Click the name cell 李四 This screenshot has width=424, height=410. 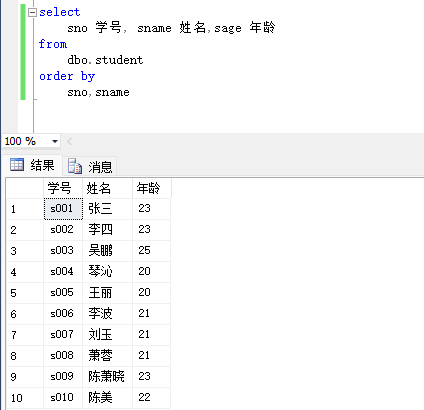[107, 230]
